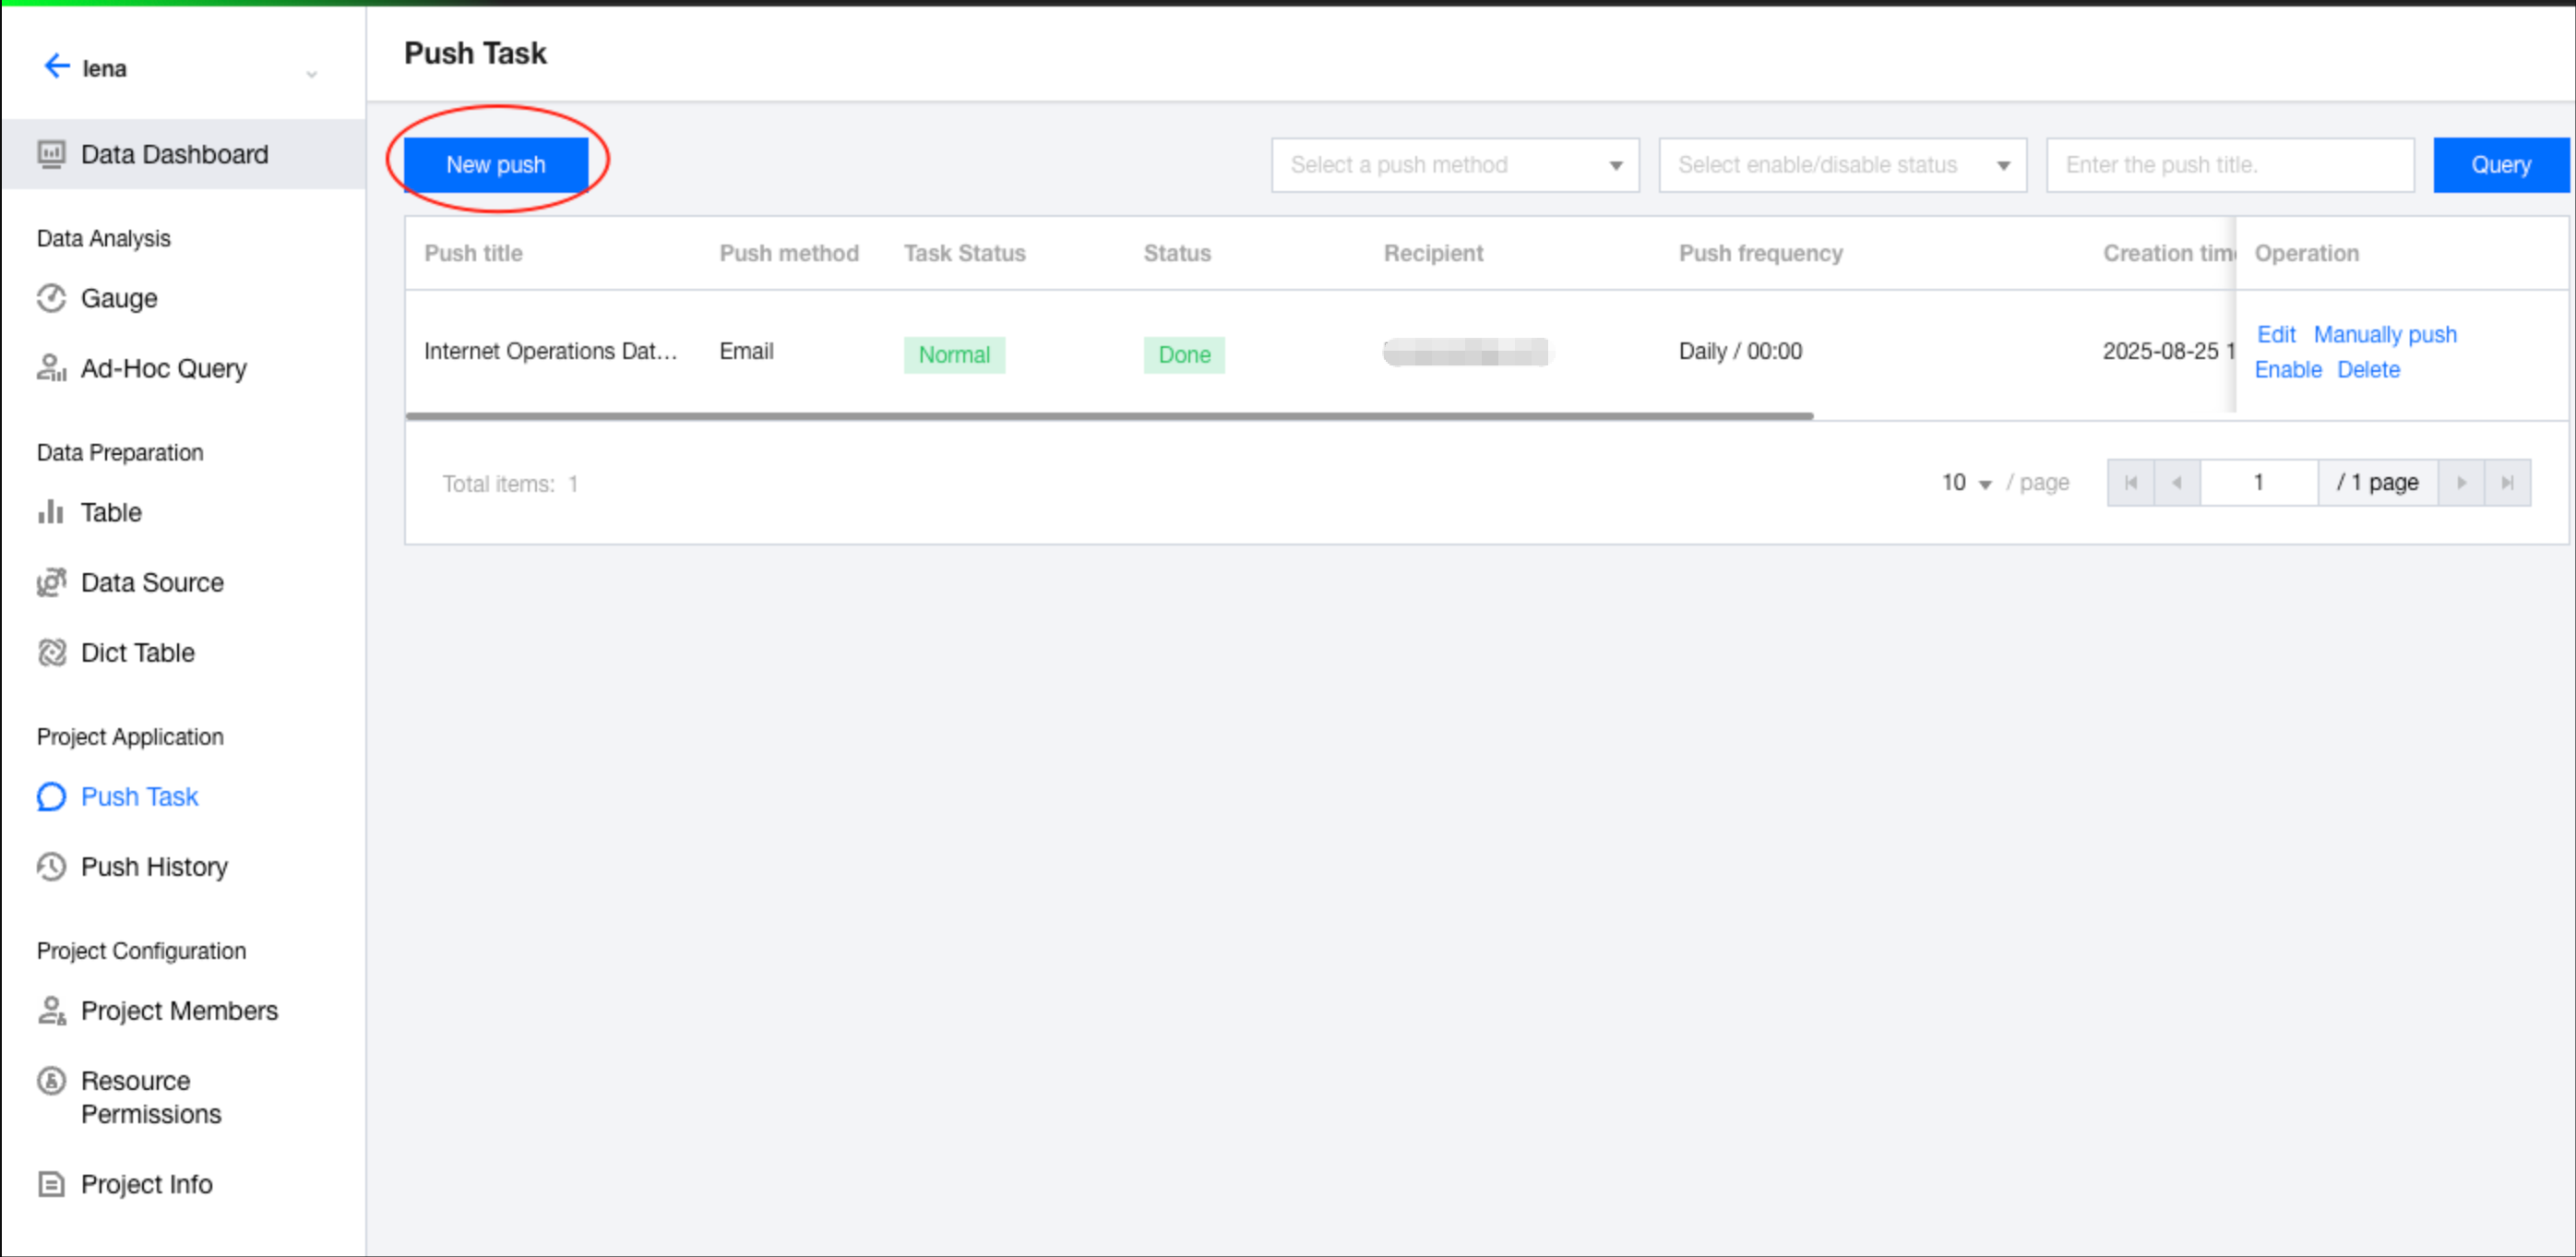Click the Table bar chart icon
This screenshot has height=1257, width=2576.
(51, 512)
